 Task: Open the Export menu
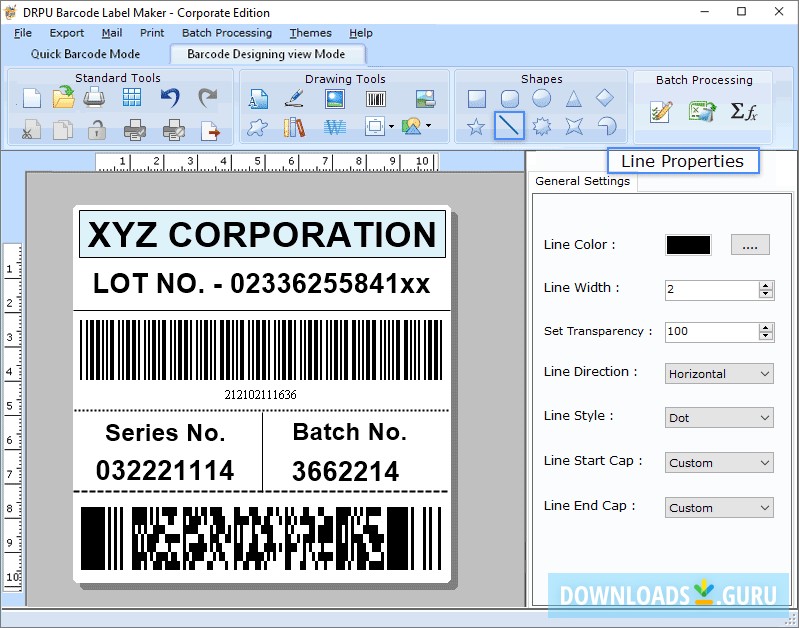pos(67,33)
